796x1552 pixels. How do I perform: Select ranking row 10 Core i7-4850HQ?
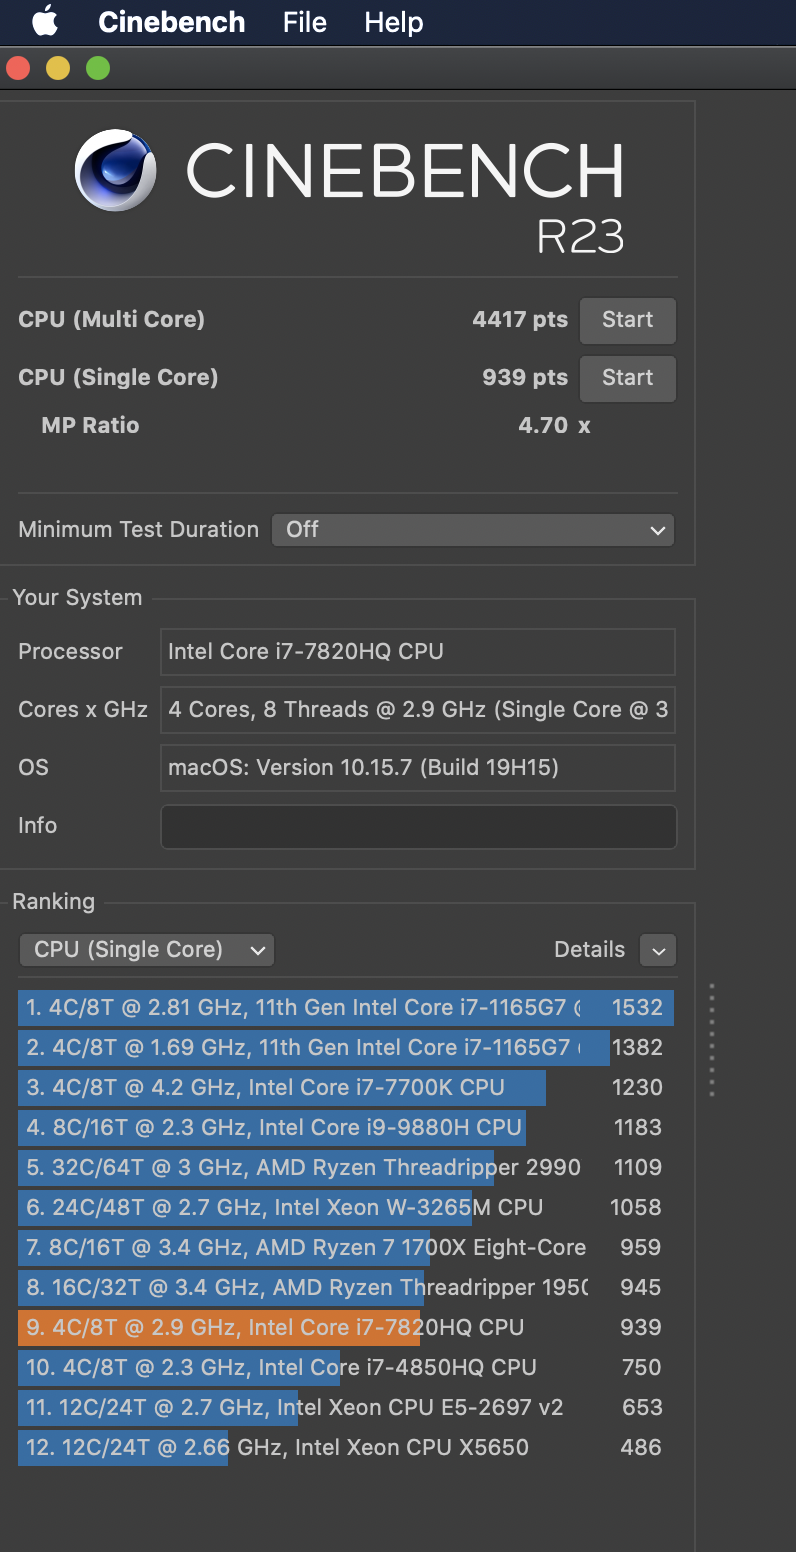click(x=346, y=1367)
